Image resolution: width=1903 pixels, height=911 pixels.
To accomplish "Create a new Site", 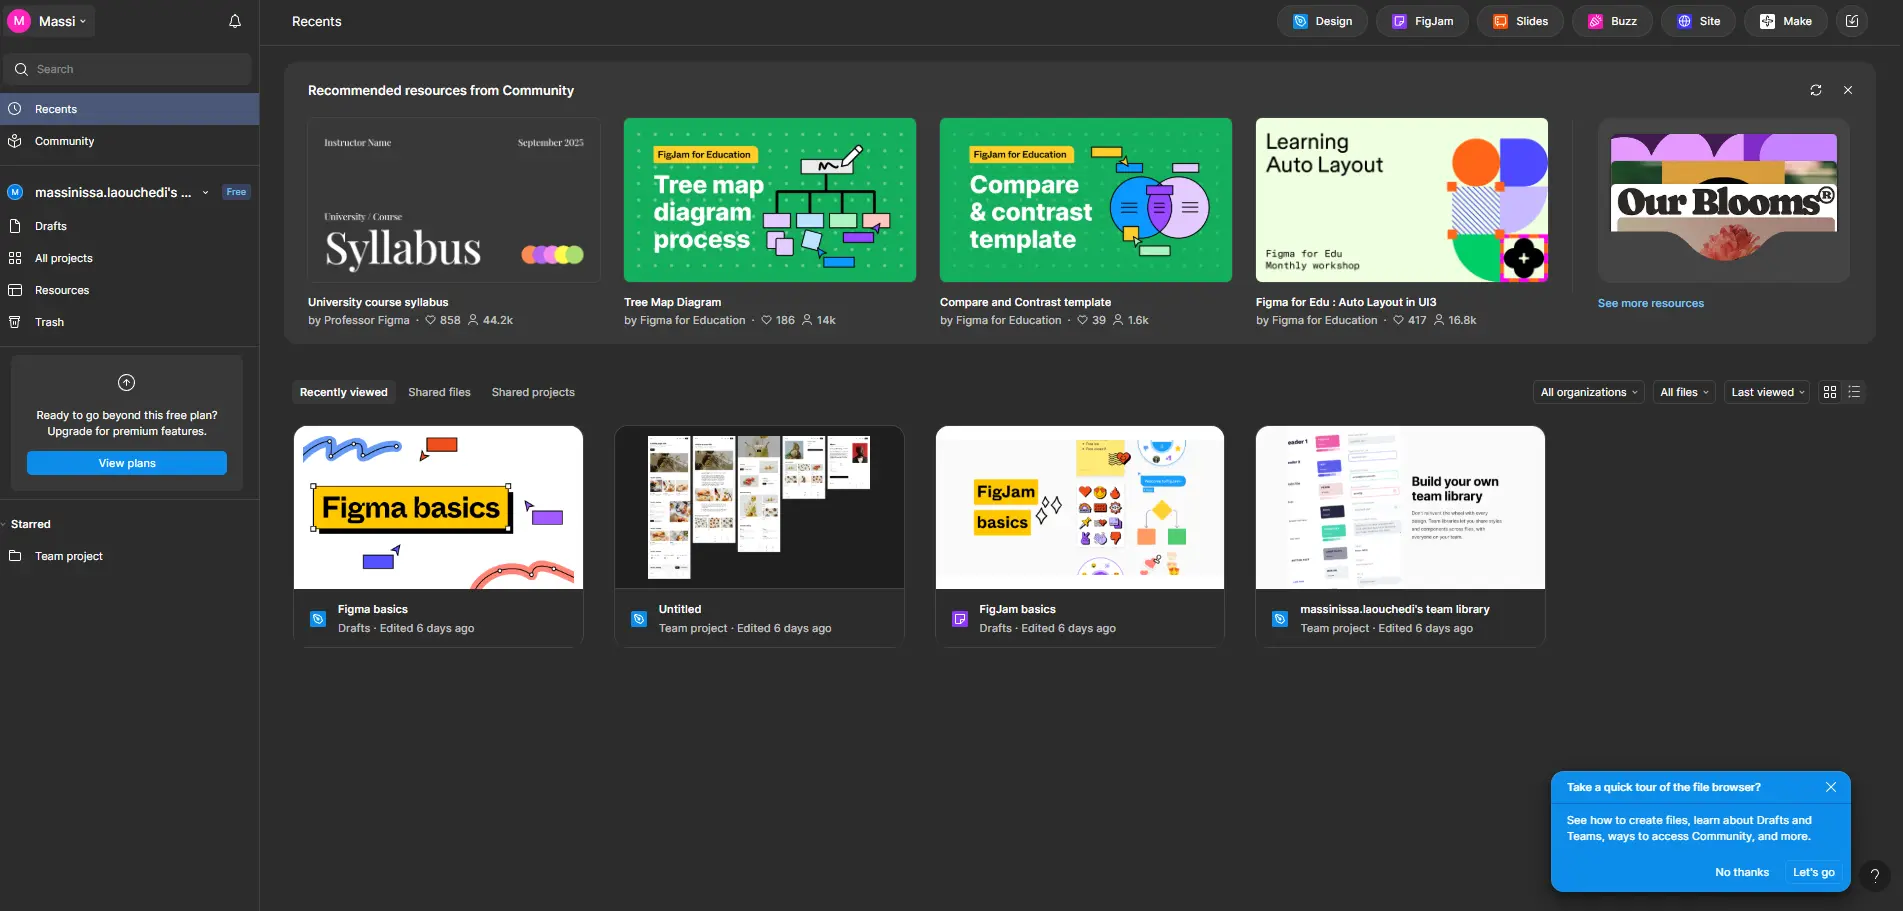I will point(1697,20).
